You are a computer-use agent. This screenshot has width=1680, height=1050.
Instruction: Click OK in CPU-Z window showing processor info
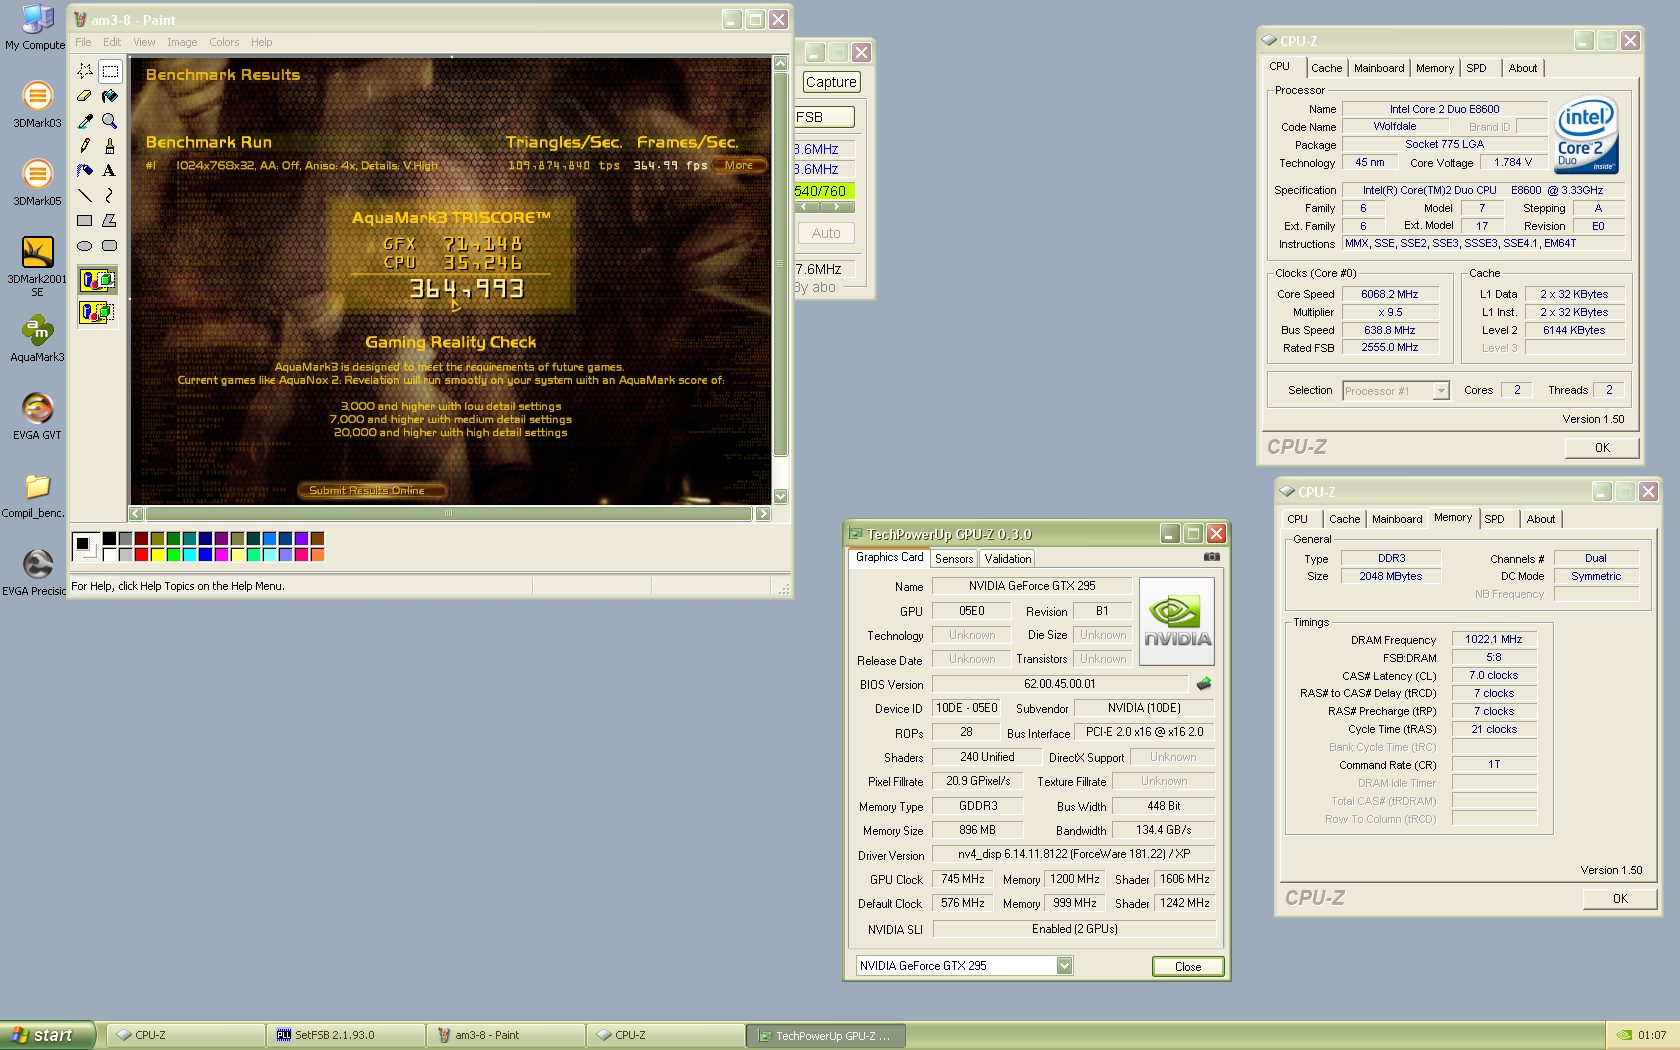[1602, 448]
